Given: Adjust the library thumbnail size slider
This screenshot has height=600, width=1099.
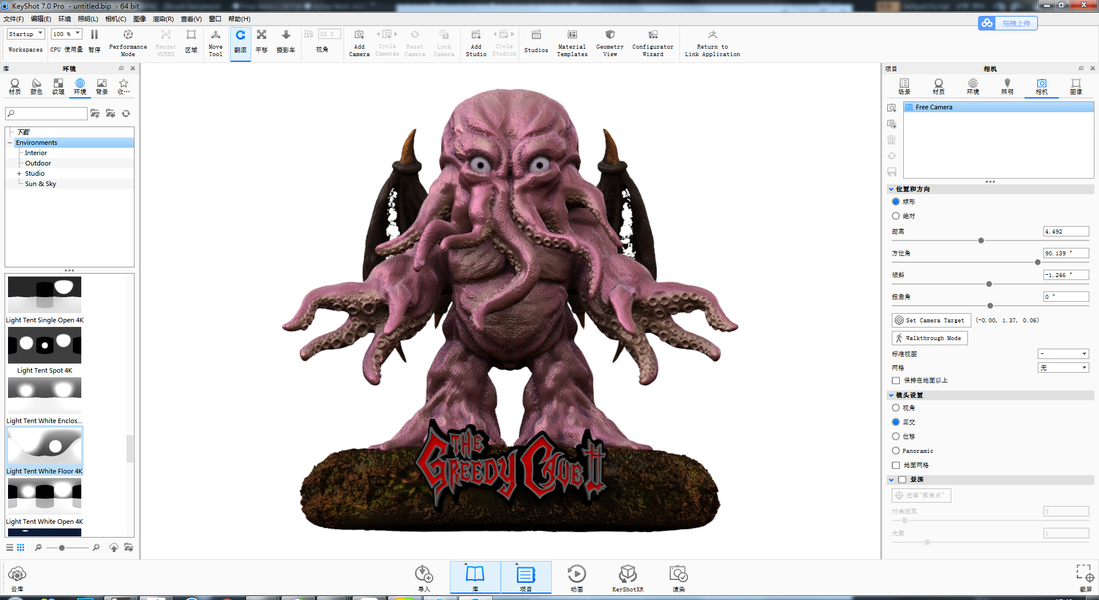Looking at the screenshot, I should (x=62, y=547).
